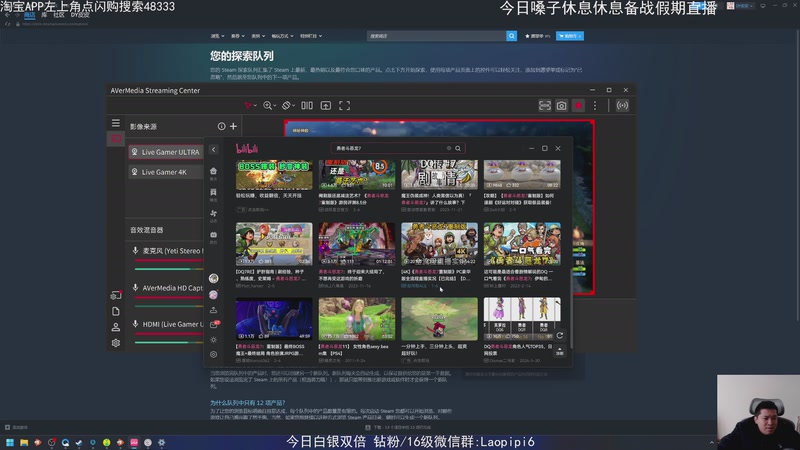
Task: Open the BOSS video thumbnail in bilibili
Action: [x=274, y=175]
